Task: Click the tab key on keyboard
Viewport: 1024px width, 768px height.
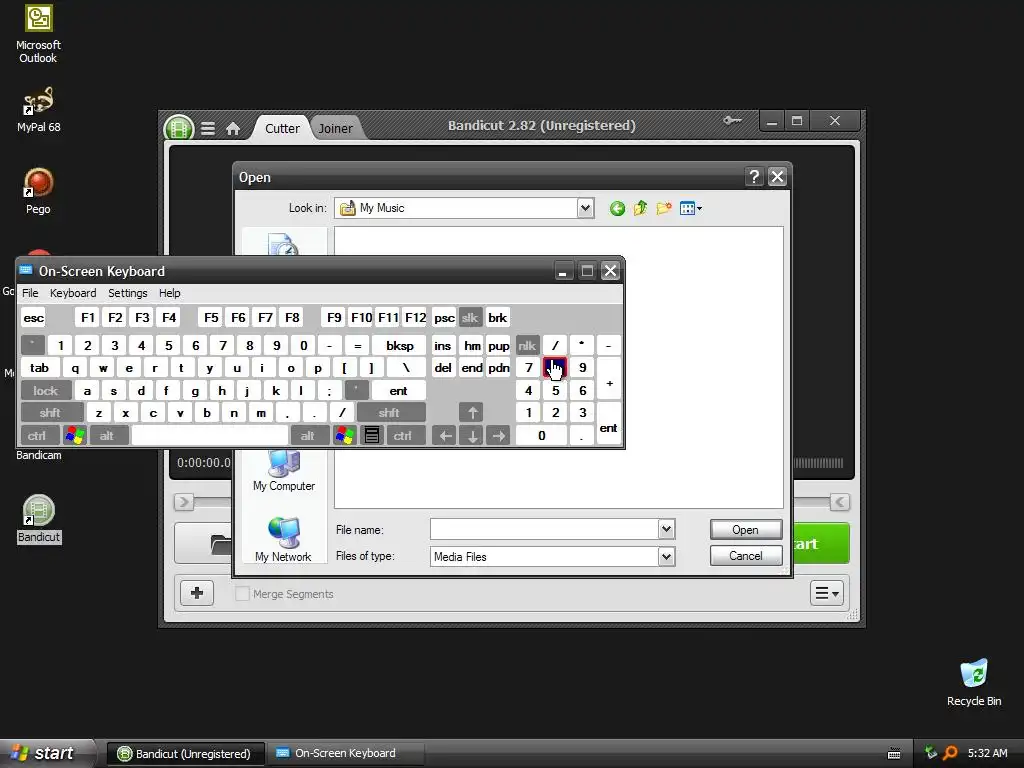Action: 39,368
